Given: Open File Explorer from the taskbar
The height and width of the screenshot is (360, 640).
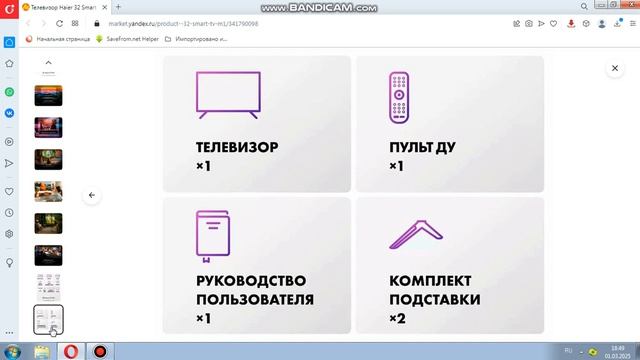Looking at the screenshot, I should (42, 351).
